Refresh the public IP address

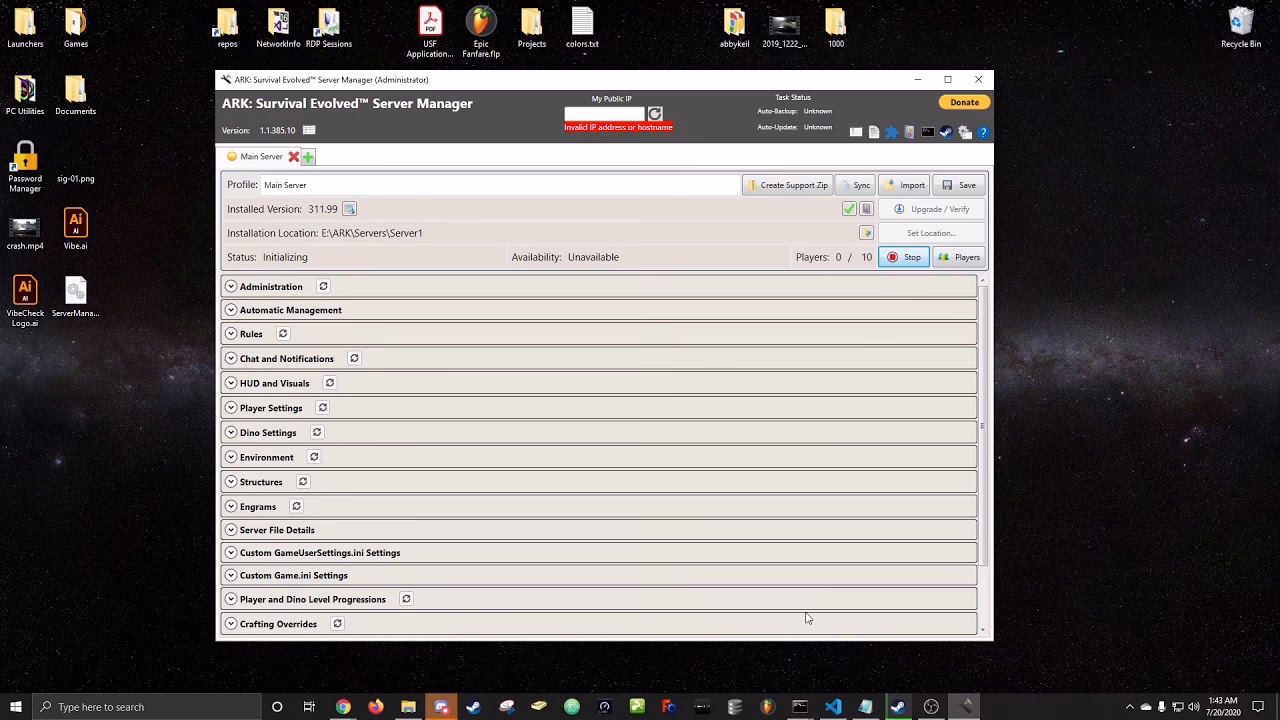tap(655, 114)
